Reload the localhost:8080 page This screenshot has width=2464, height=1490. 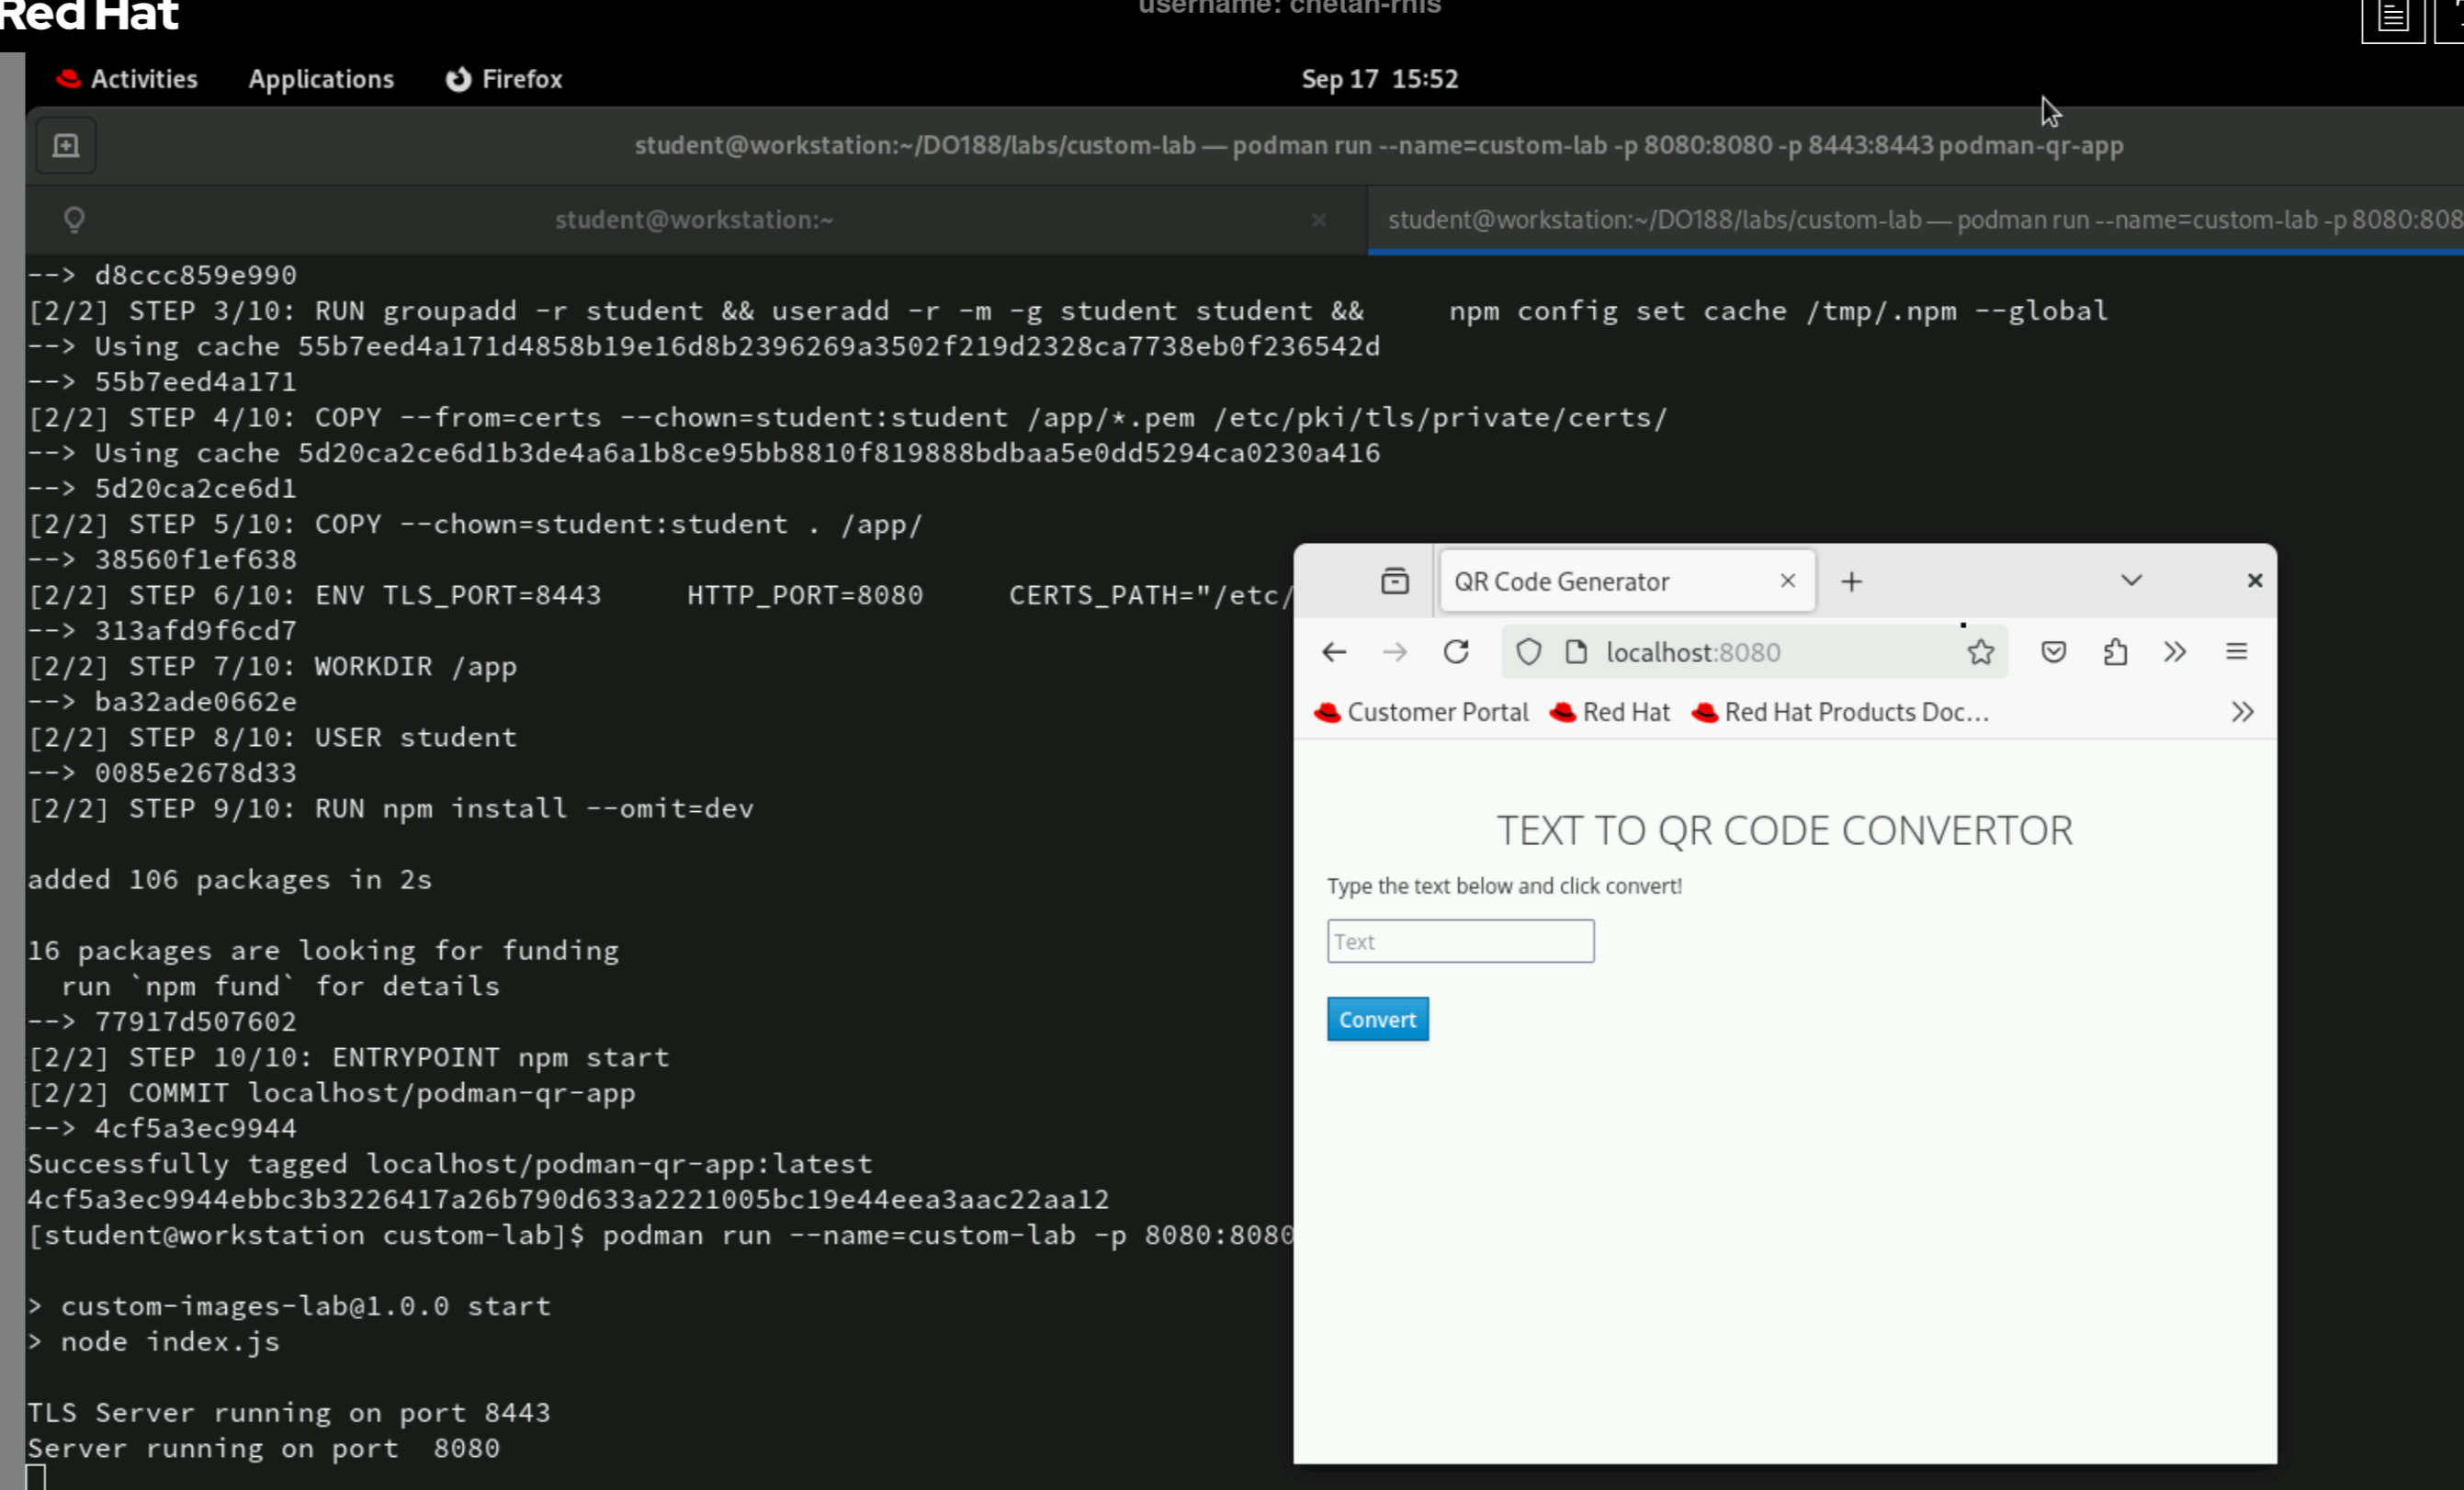(1457, 652)
